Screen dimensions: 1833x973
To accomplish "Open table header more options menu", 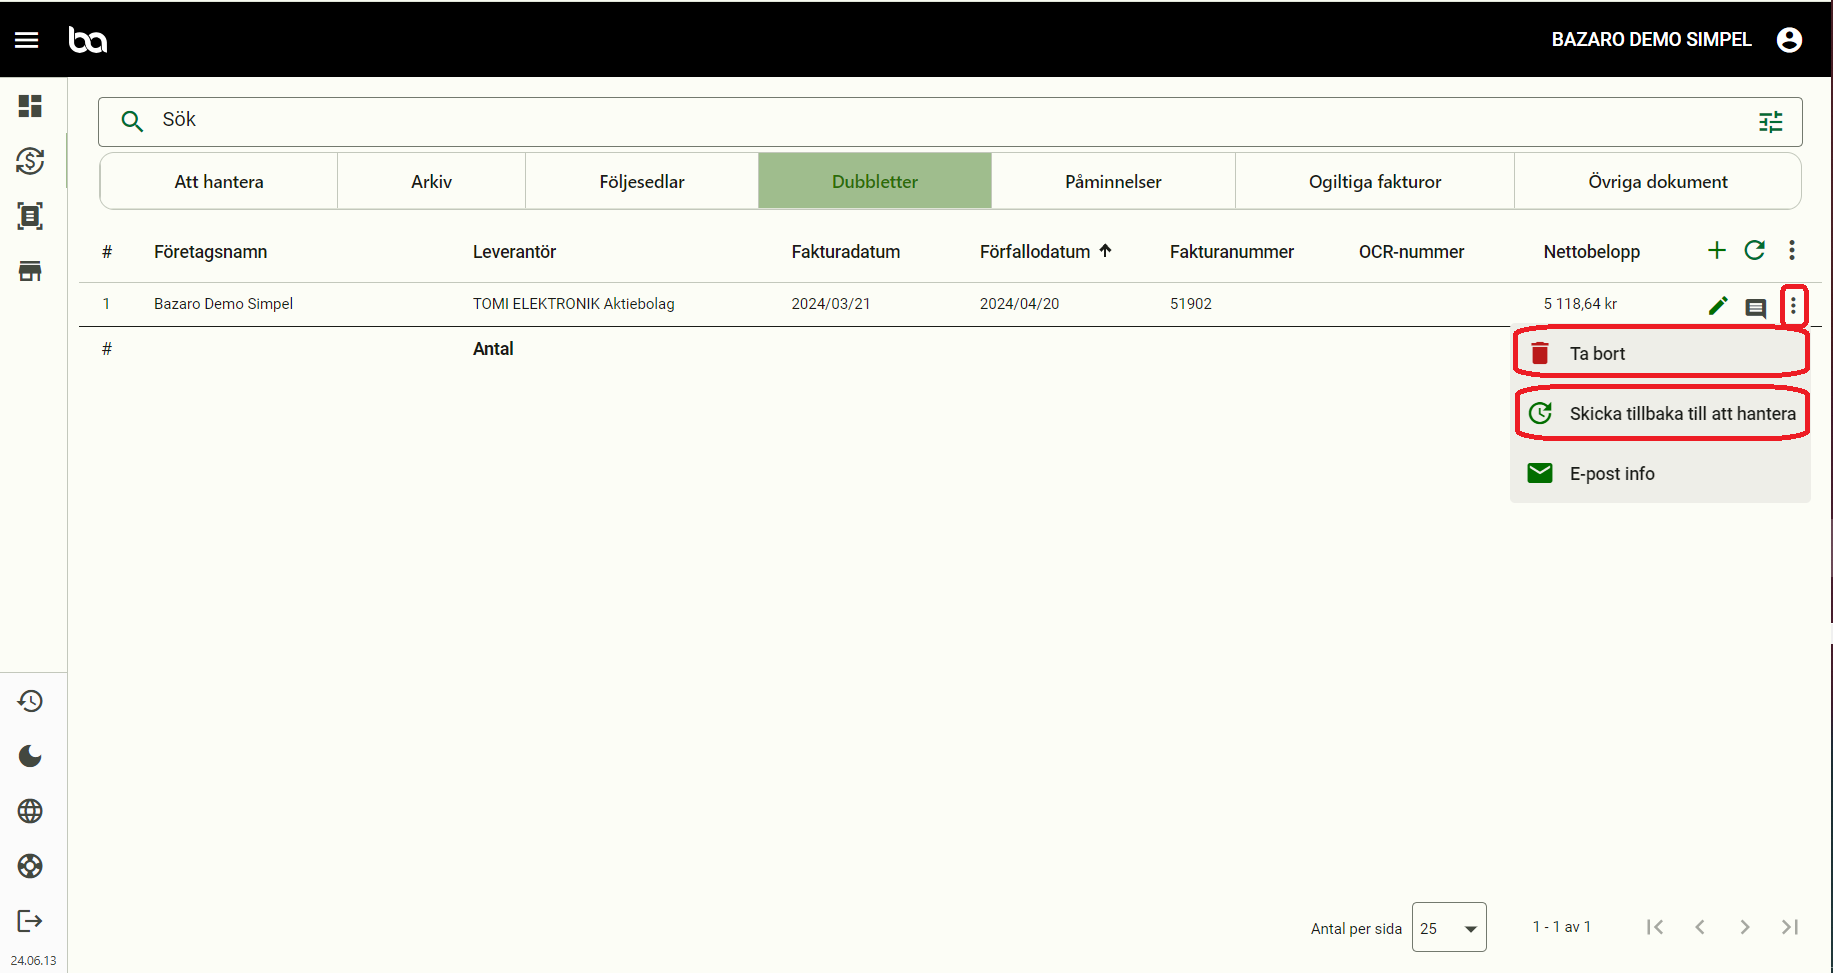I will pyautogui.click(x=1792, y=250).
